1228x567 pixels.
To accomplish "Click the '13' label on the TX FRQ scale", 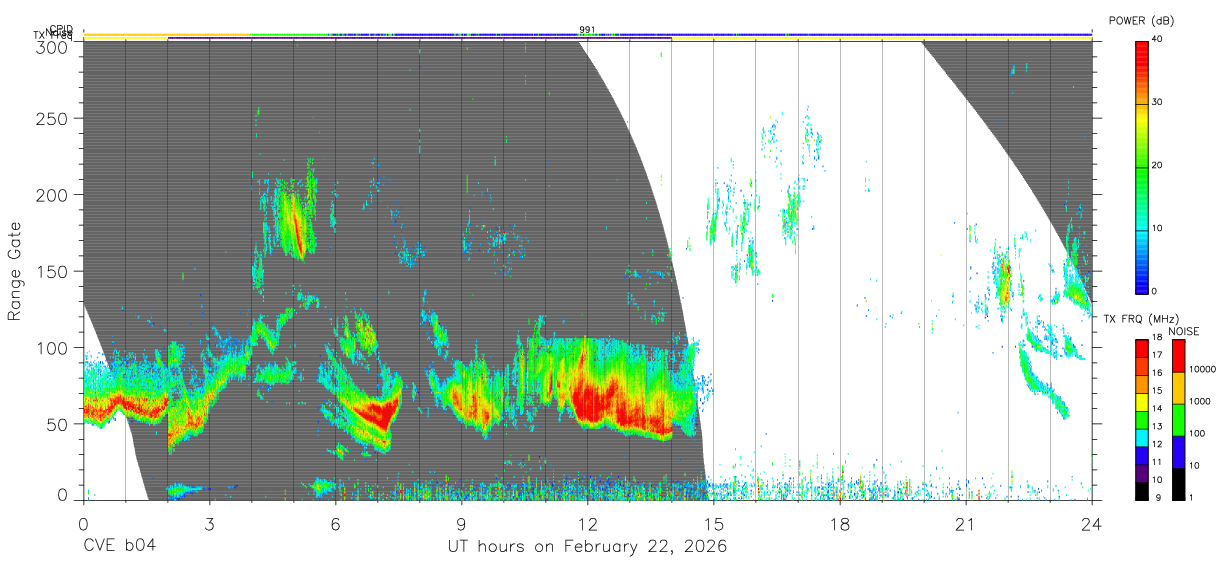I will [x=1157, y=426].
